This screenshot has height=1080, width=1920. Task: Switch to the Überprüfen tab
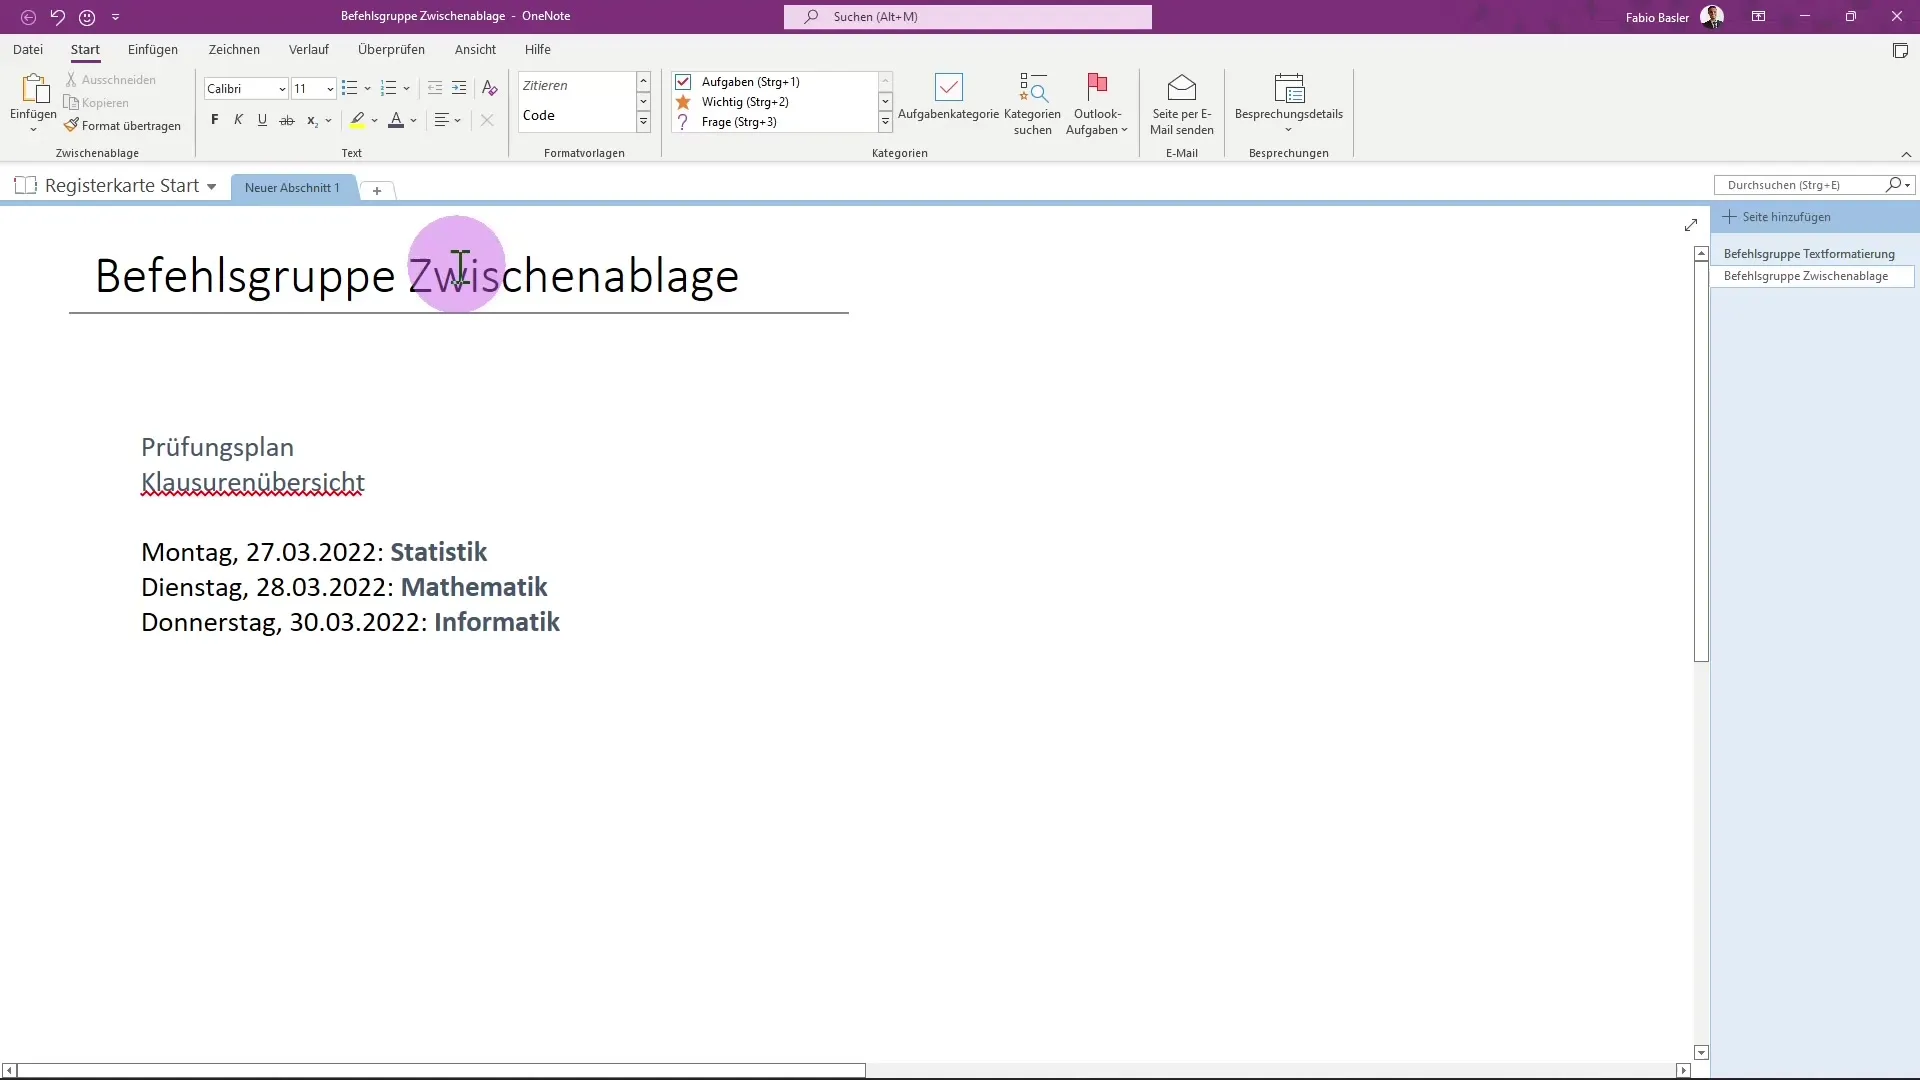[x=391, y=49]
